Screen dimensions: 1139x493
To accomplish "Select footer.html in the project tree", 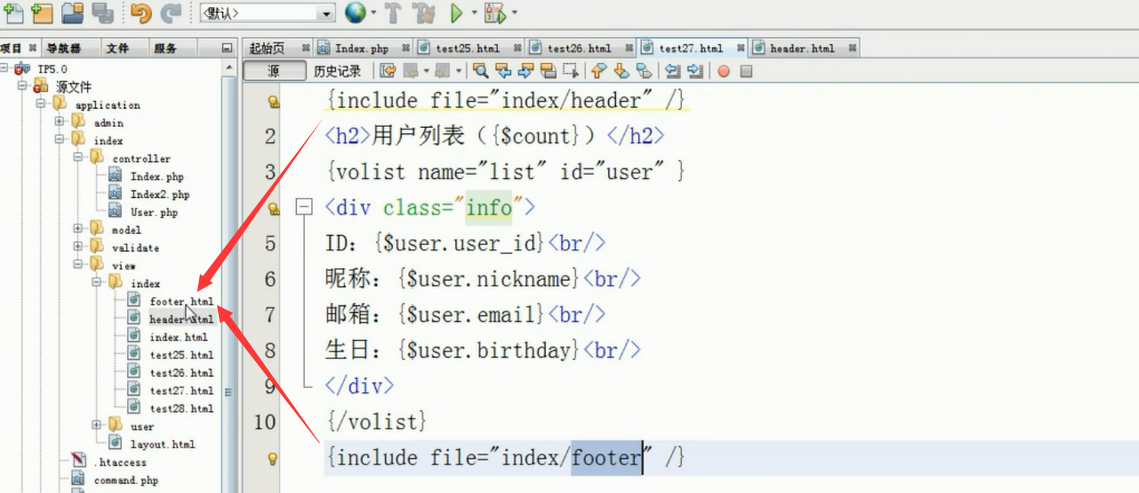I will click(181, 301).
